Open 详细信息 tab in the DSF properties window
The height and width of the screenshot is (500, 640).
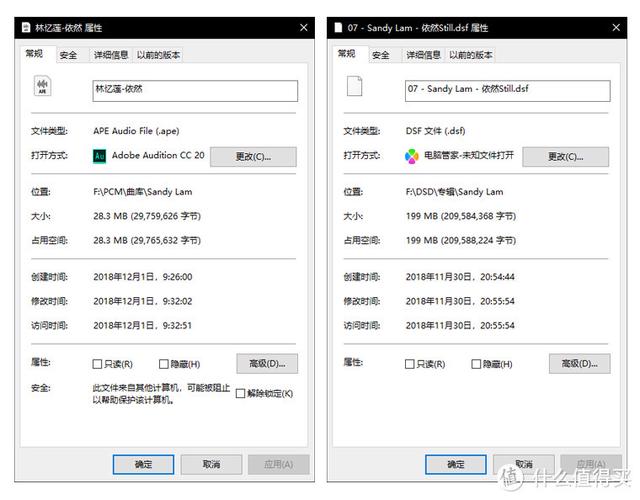(424, 55)
